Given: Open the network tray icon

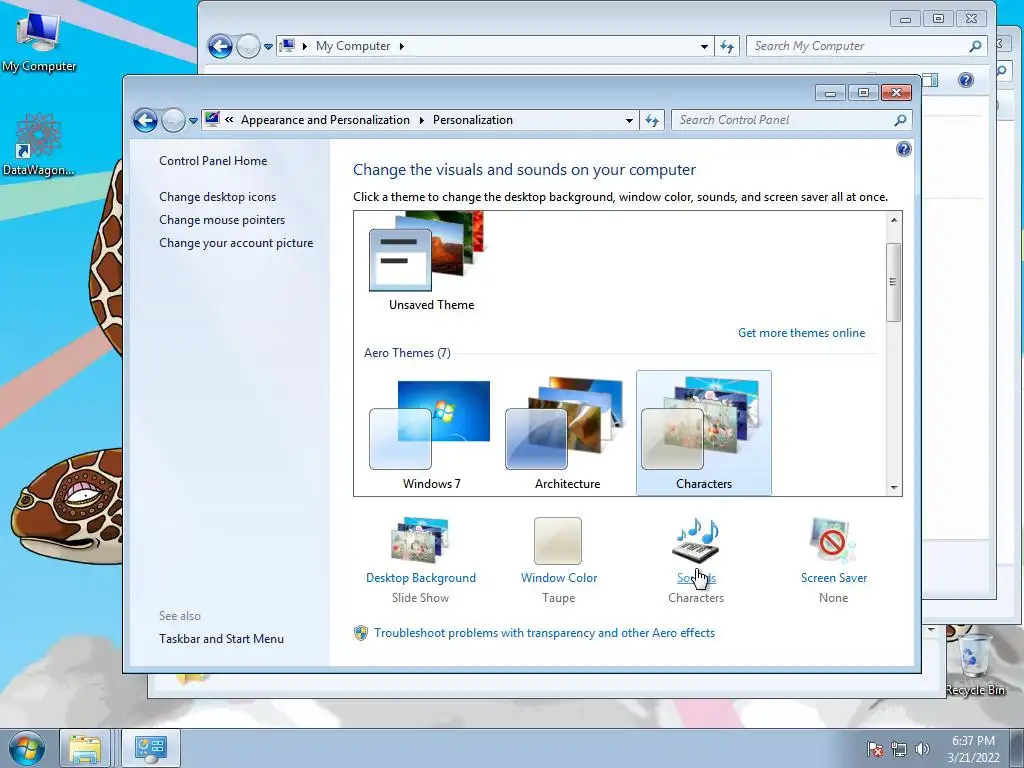Looking at the screenshot, I should coord(899,749).
